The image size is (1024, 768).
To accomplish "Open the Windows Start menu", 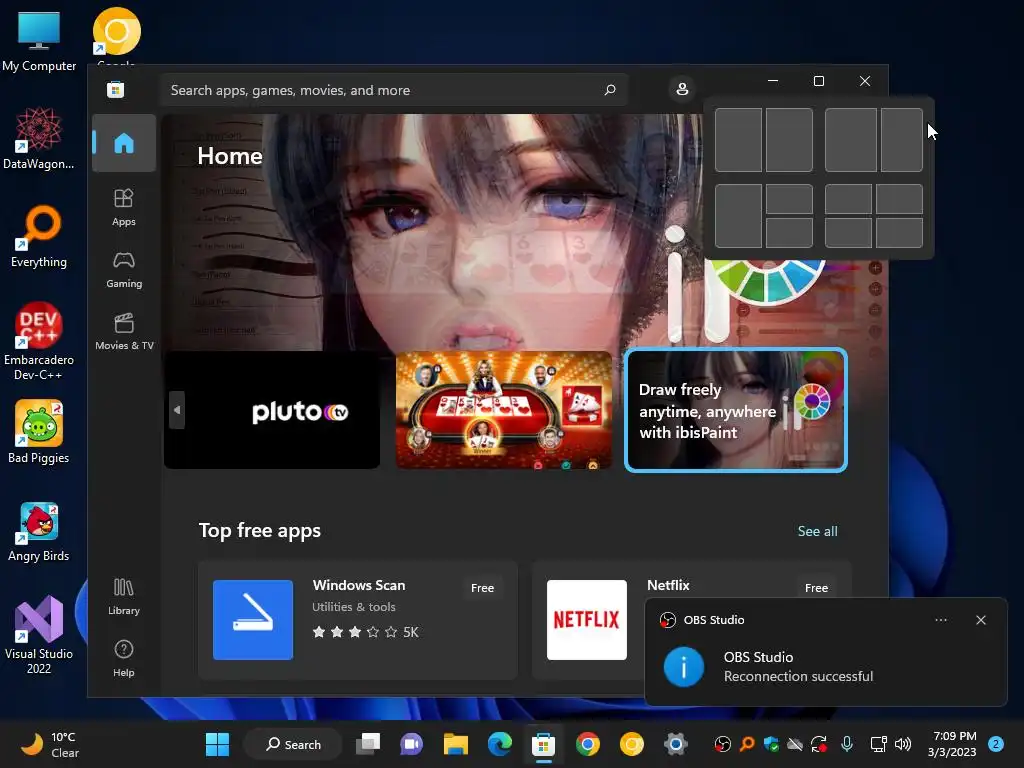I will tap(217, 744).
